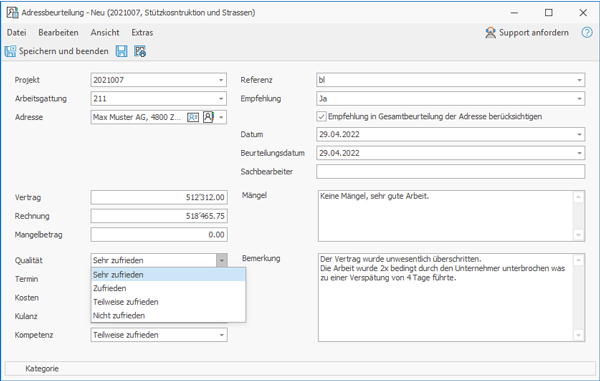
Task: Click Speichern und beenden button text
Action: coord(64,51)
